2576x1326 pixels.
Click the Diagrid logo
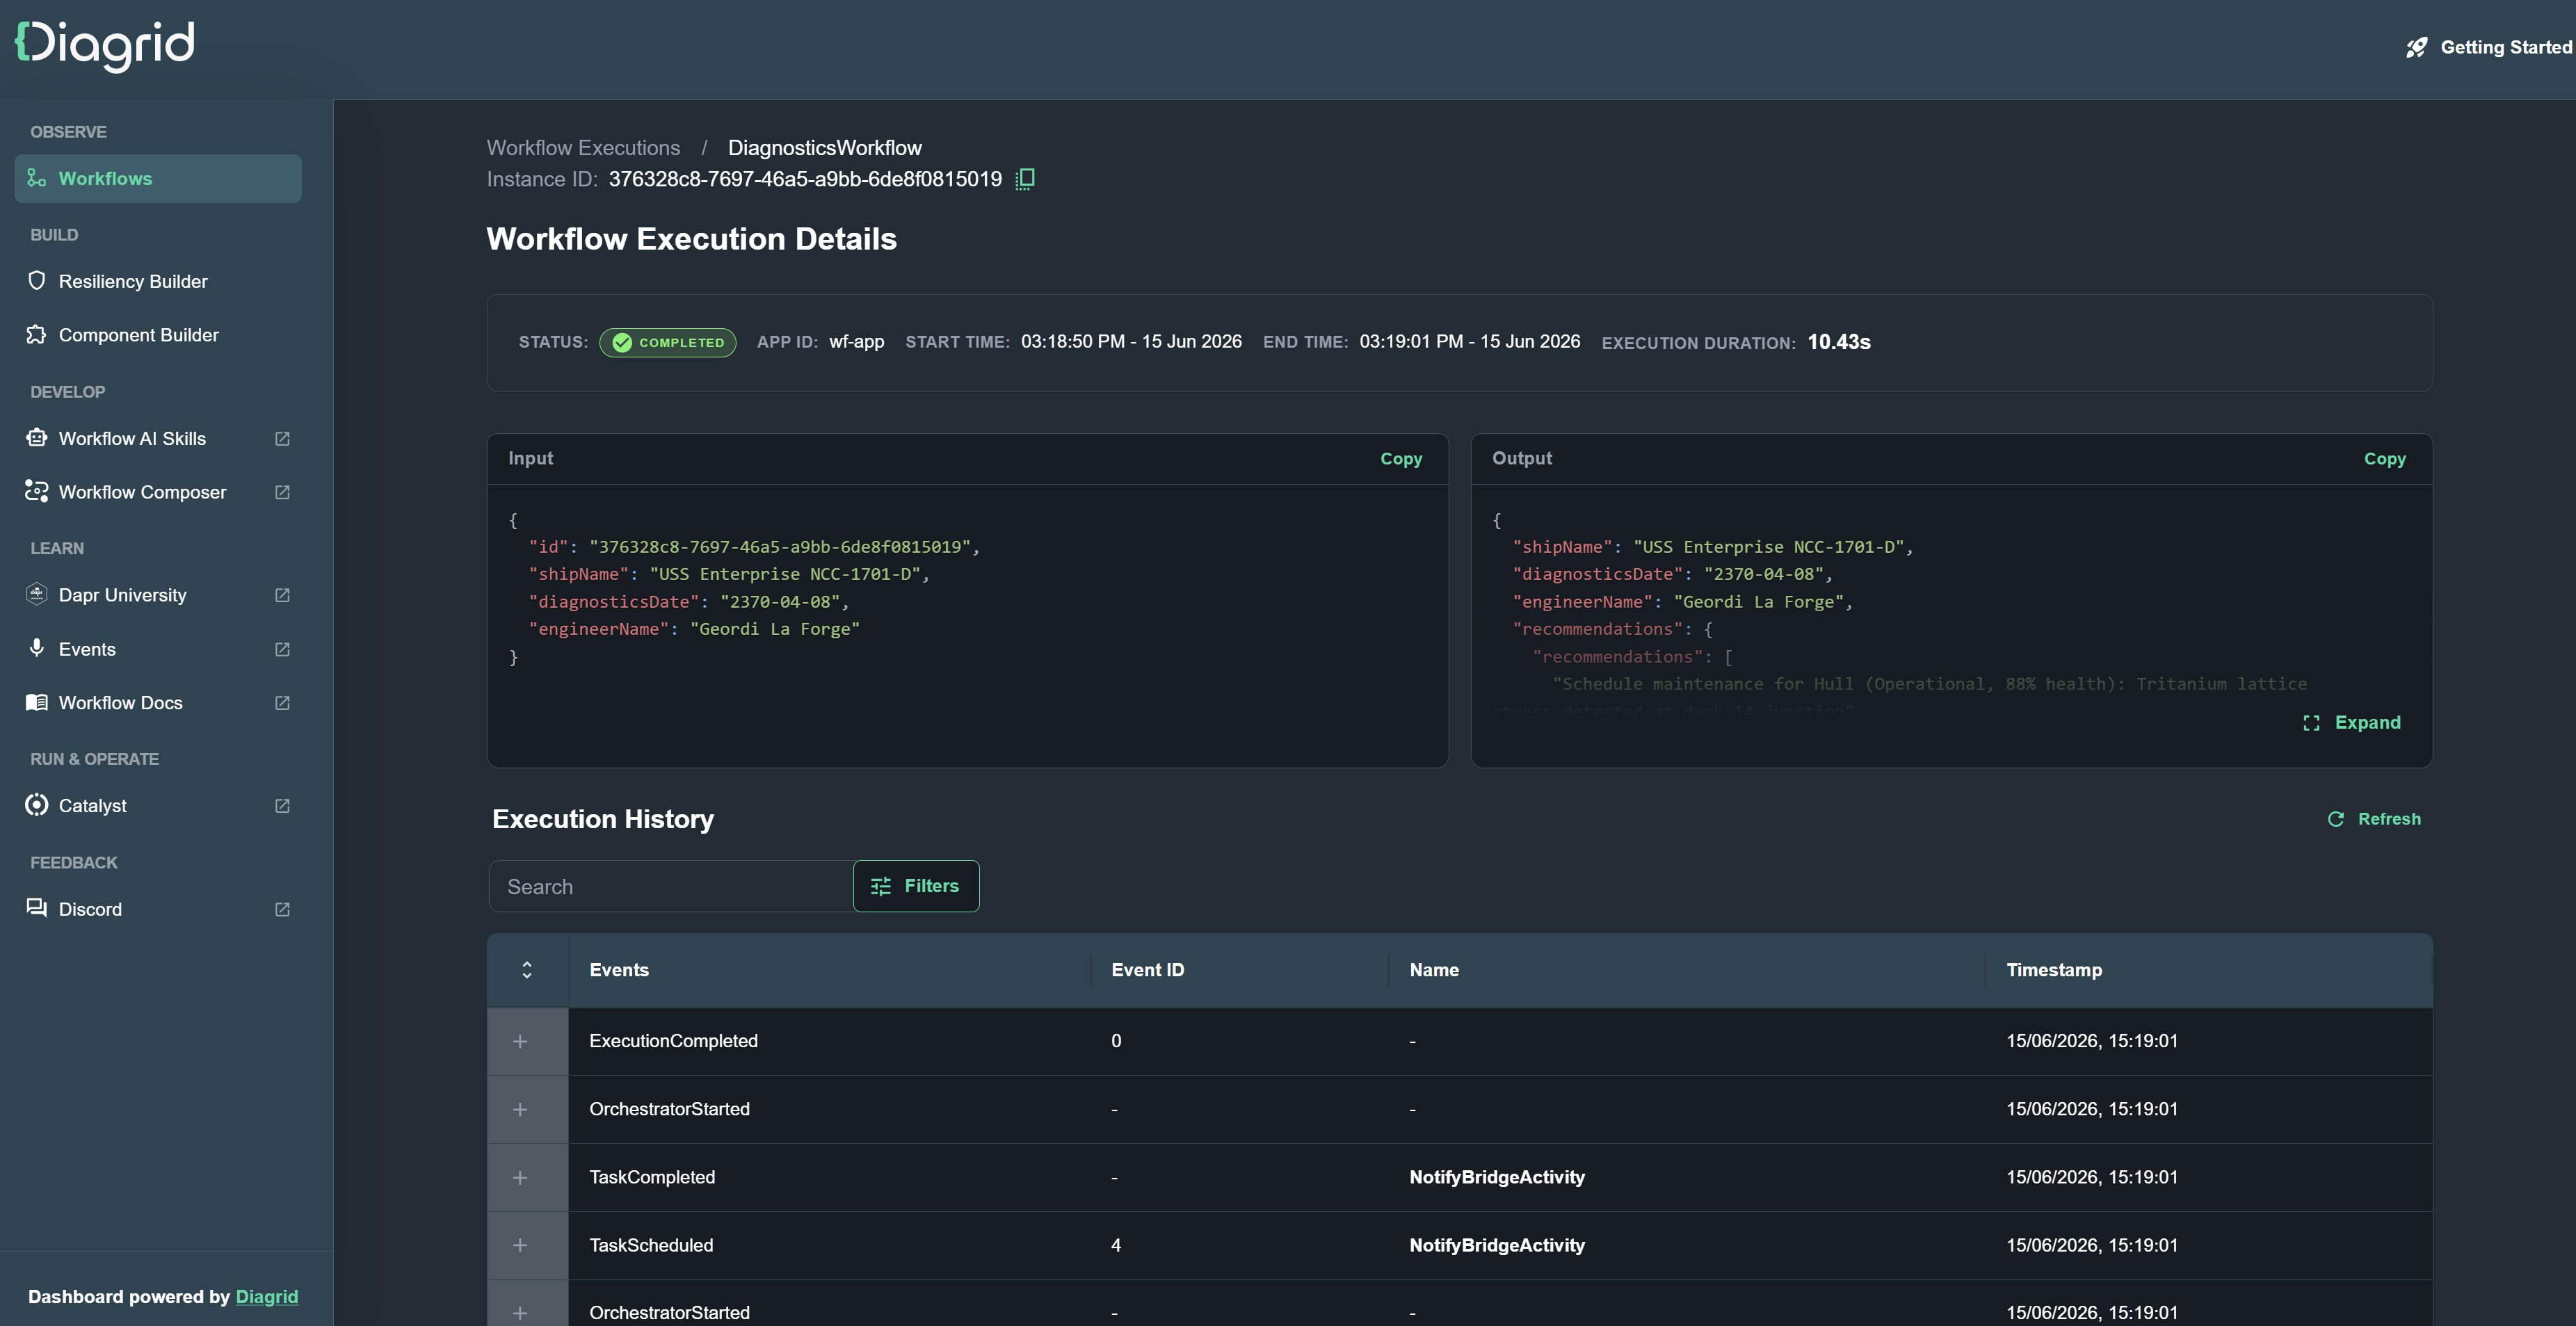tap(105, 46)
